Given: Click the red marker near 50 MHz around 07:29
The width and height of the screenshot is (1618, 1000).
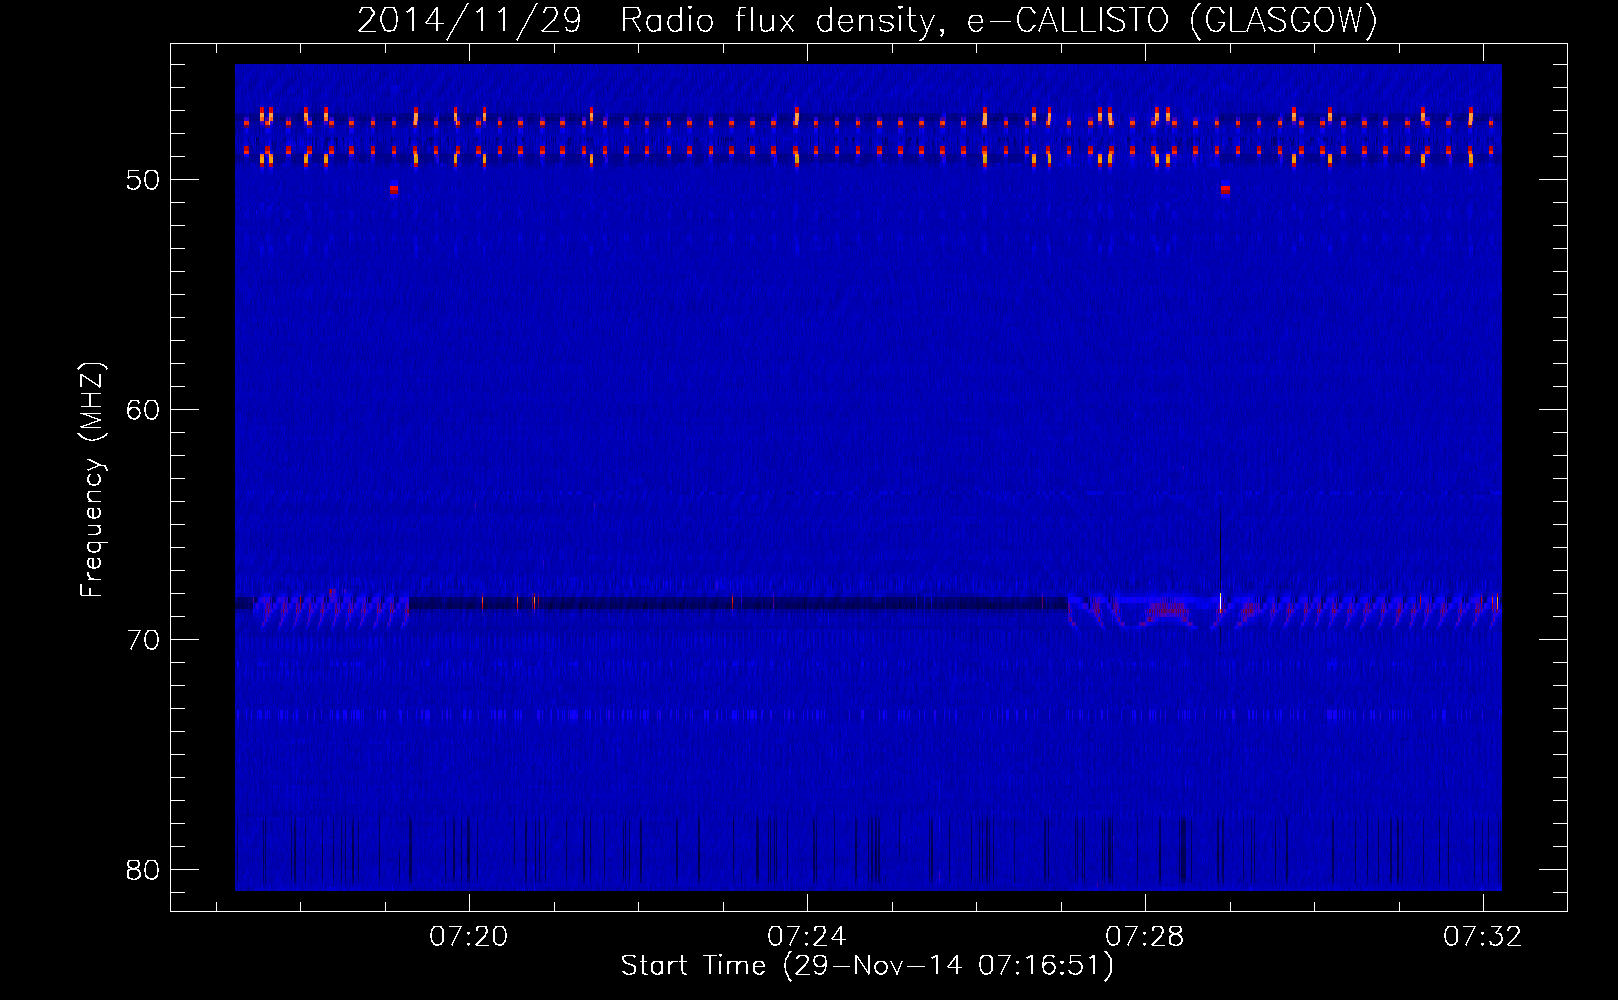Looking at the screenshot, I should 1225,189.
